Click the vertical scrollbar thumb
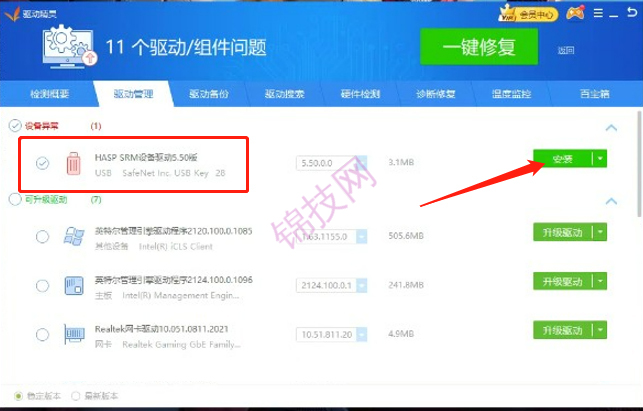This screenshot has width=643, height=411. coord(640,164)
